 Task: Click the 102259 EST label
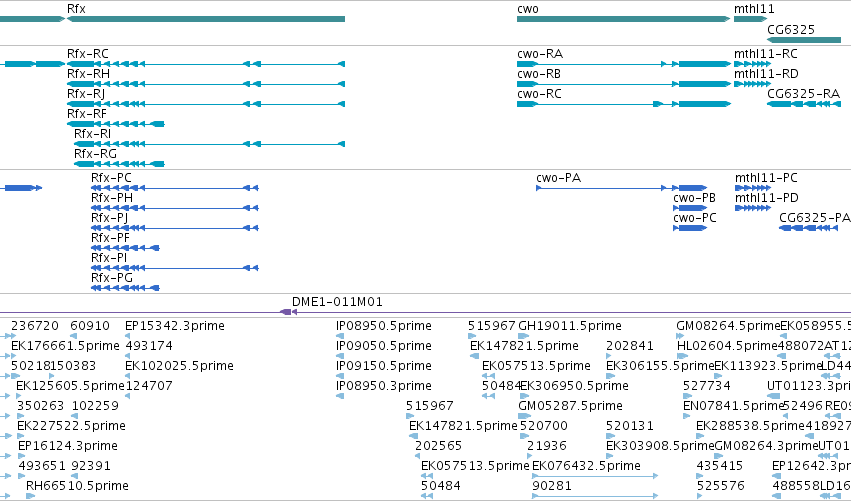point(95,405)
